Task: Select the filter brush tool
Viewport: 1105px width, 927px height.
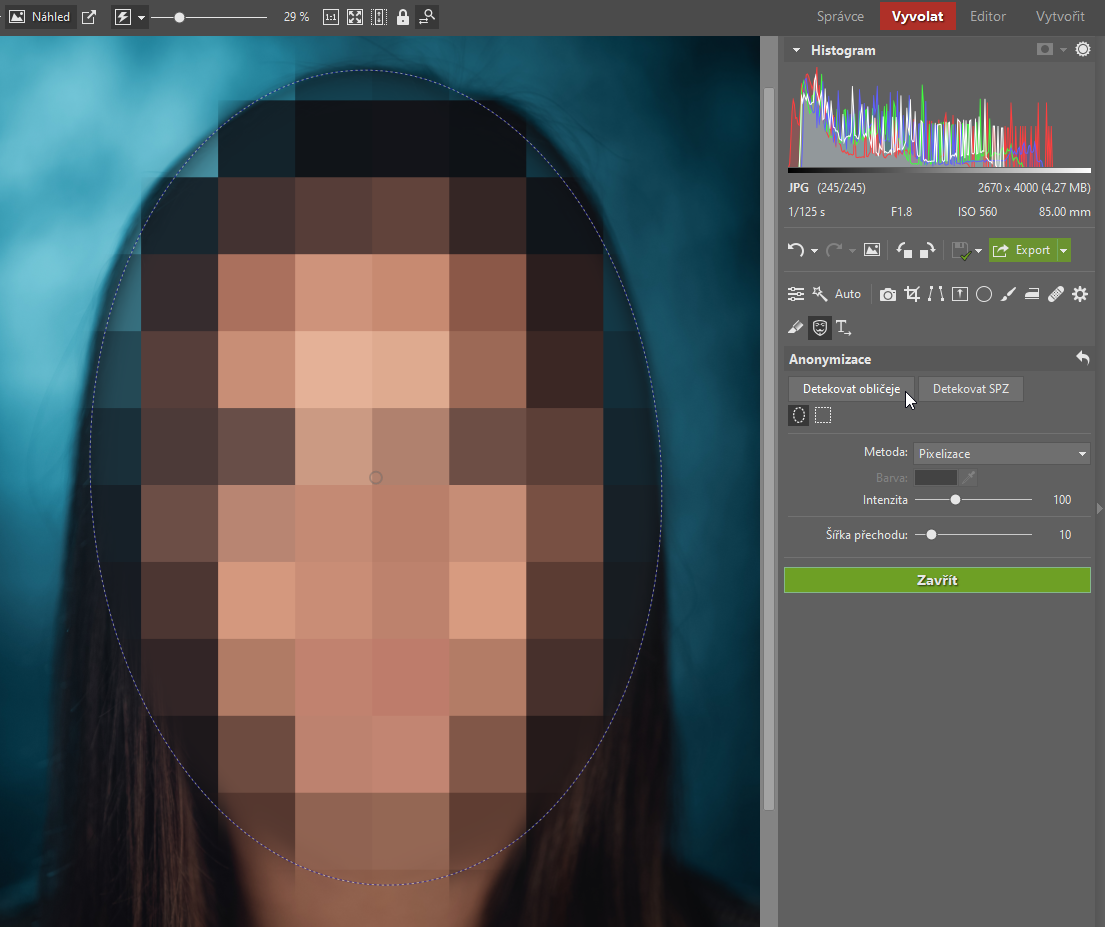Action: [x=1008, y=294]
